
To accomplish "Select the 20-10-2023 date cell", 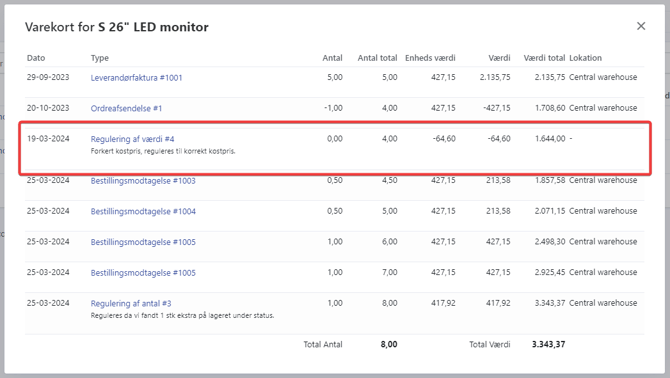I will click(48, 108).
